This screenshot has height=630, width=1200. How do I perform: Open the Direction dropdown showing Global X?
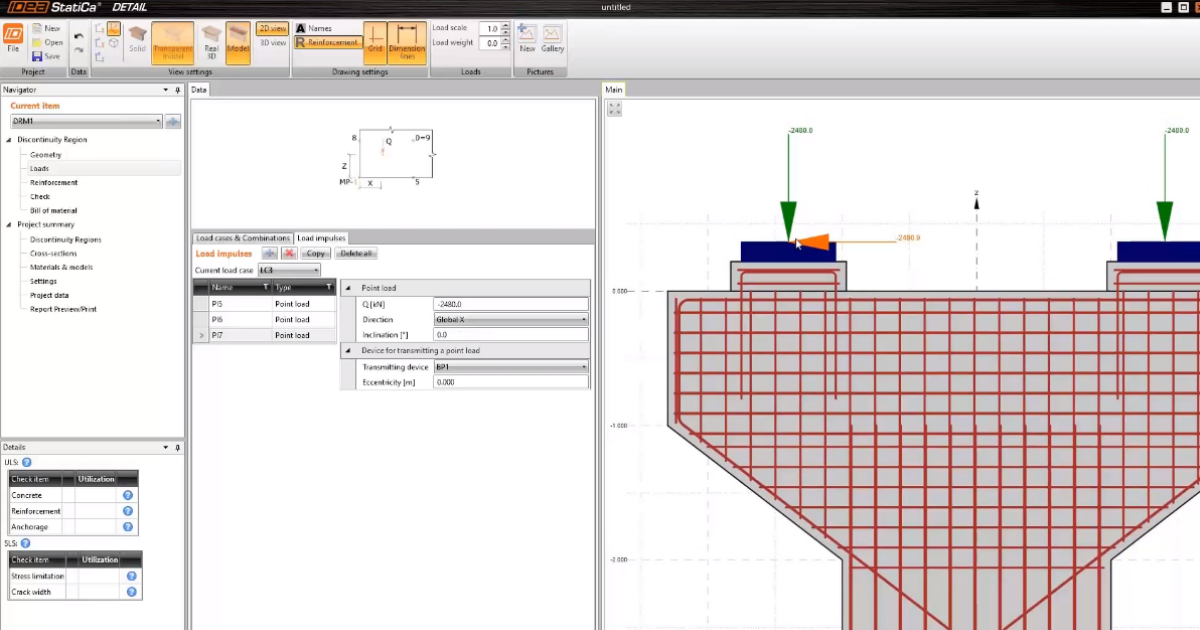pos(511,319)
